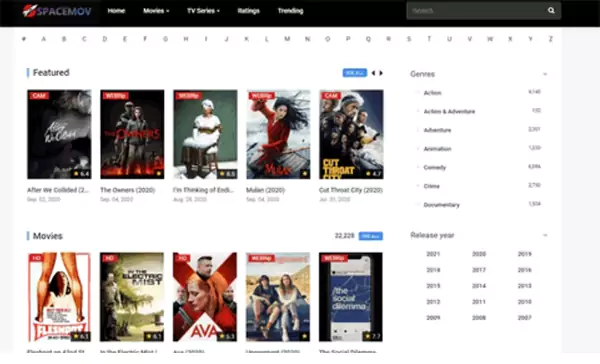The image size is (600, 364).
Task: Select release year 2010
Action: [524, 302]
